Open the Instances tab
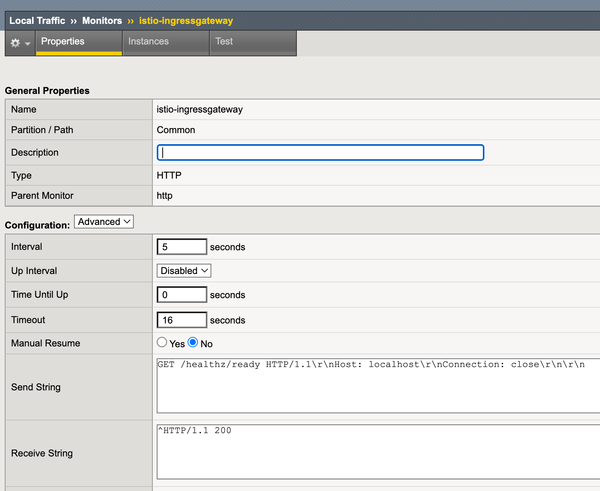The image size is (600, 491). pyautogui.click(x=148, y=42)
